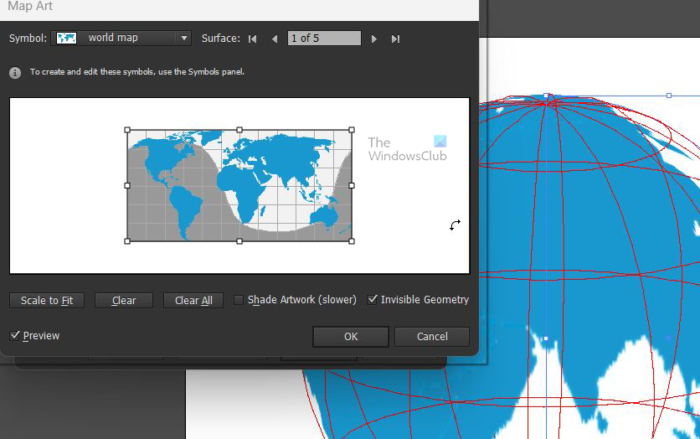Image resolution: width=700 pixels, height=439 pixels.
Task: Click the bottom-center handle of map bounding box
Action: [240, 241]
